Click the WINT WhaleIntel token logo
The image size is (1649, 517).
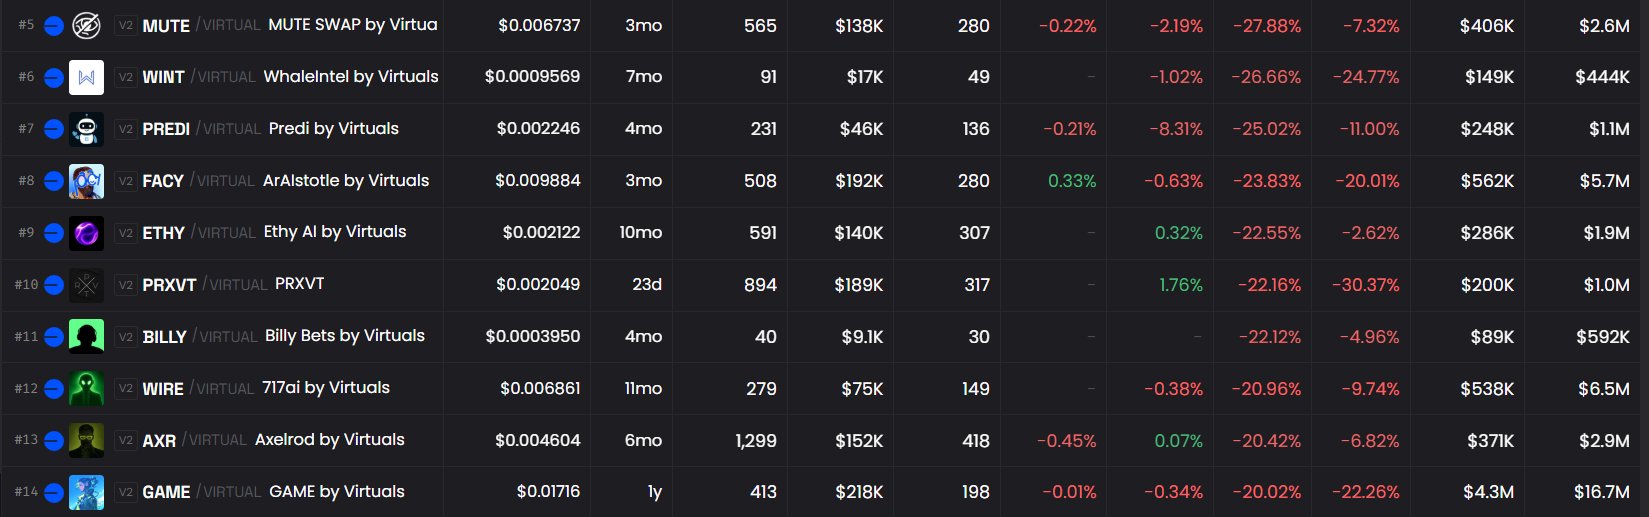click(86, 77)
